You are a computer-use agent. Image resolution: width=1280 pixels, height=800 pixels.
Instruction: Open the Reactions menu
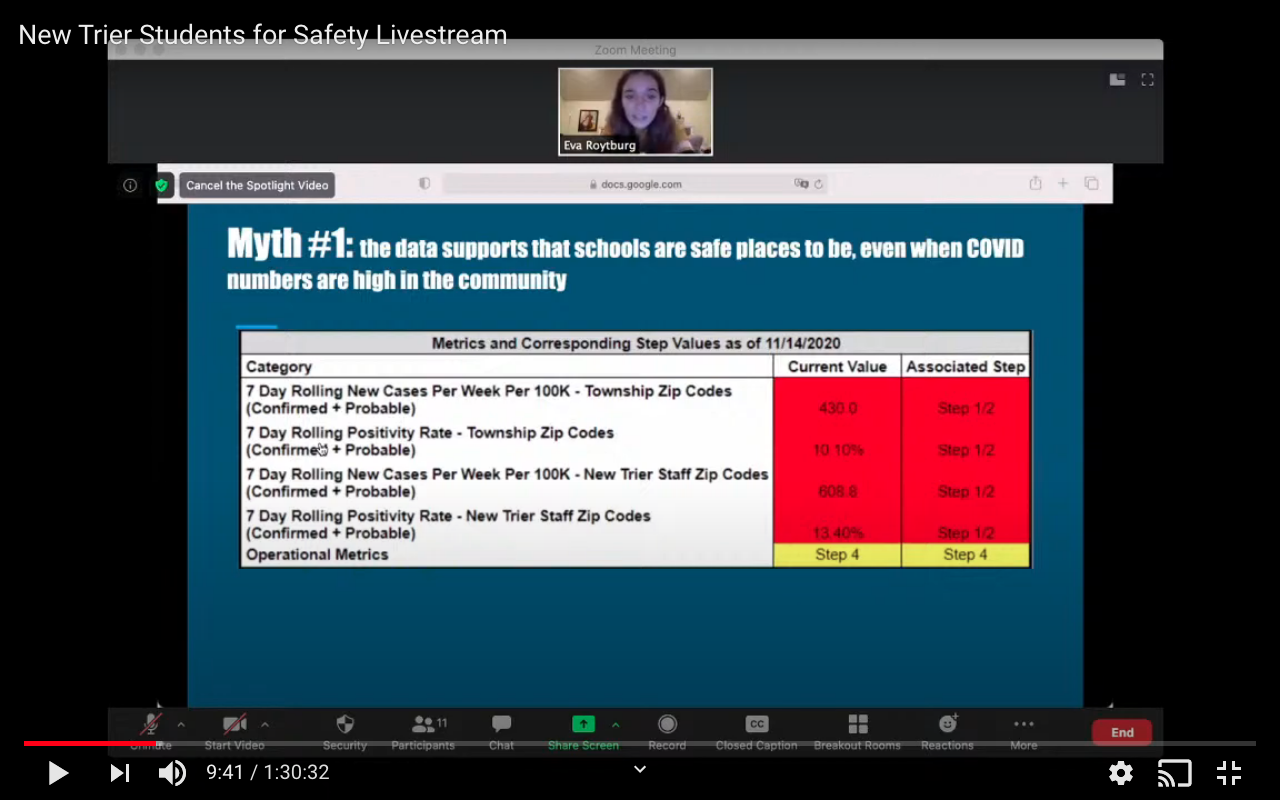pos(947,729)
